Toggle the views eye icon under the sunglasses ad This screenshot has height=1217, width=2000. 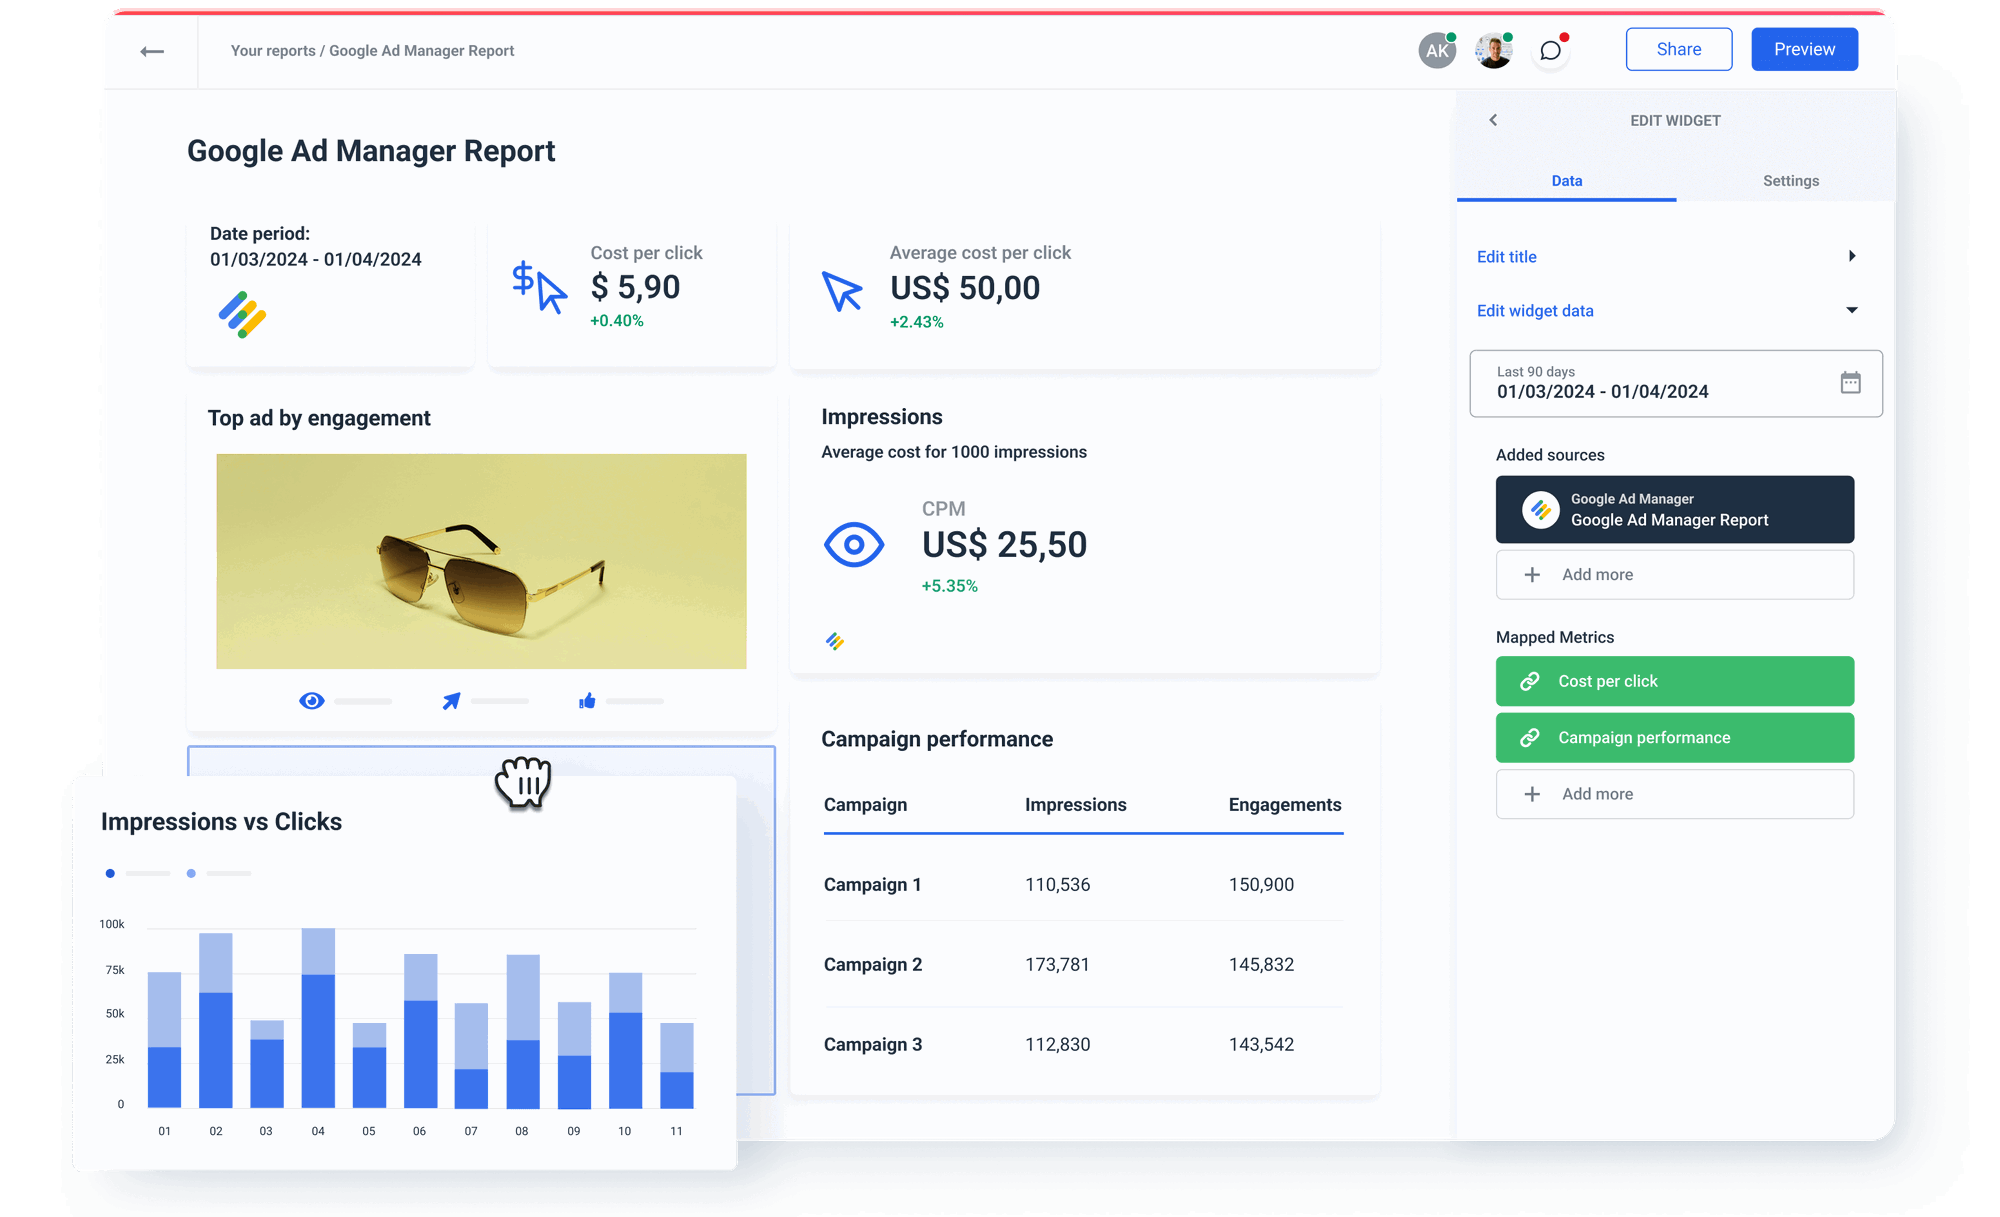[x=311, y=700]
